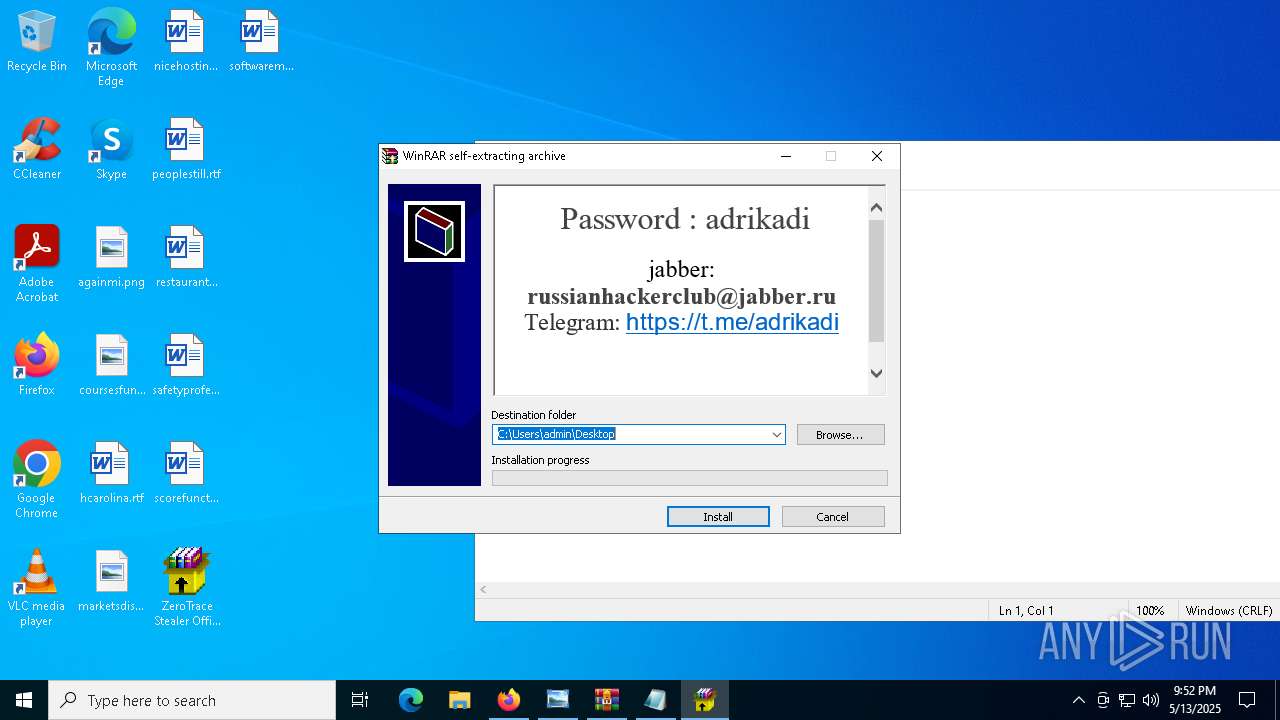1280x720 pixels.
Task: Launch Firefox from the desktop shortcut
Action: click(x=37, y=366)
